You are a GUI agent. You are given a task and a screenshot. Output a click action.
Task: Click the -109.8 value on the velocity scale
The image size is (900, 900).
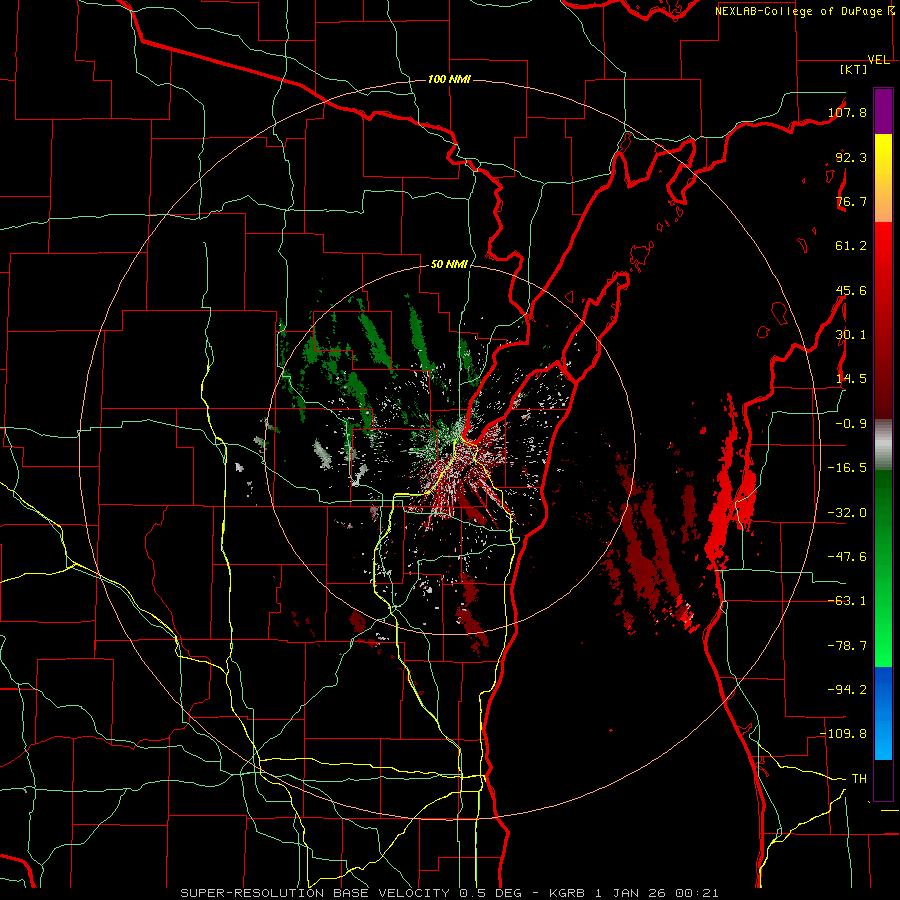pyautogui.click(x=844, y=734)
